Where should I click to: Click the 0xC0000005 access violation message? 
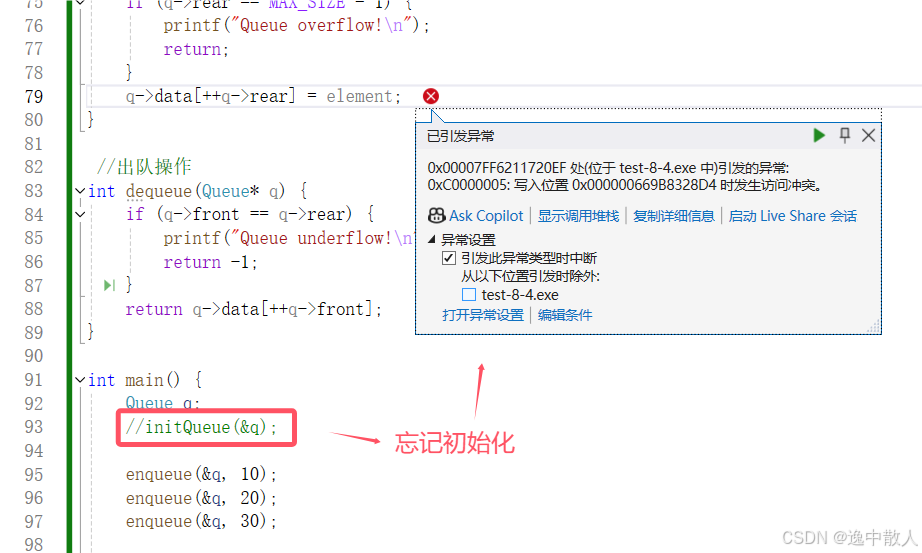point(624,185)
